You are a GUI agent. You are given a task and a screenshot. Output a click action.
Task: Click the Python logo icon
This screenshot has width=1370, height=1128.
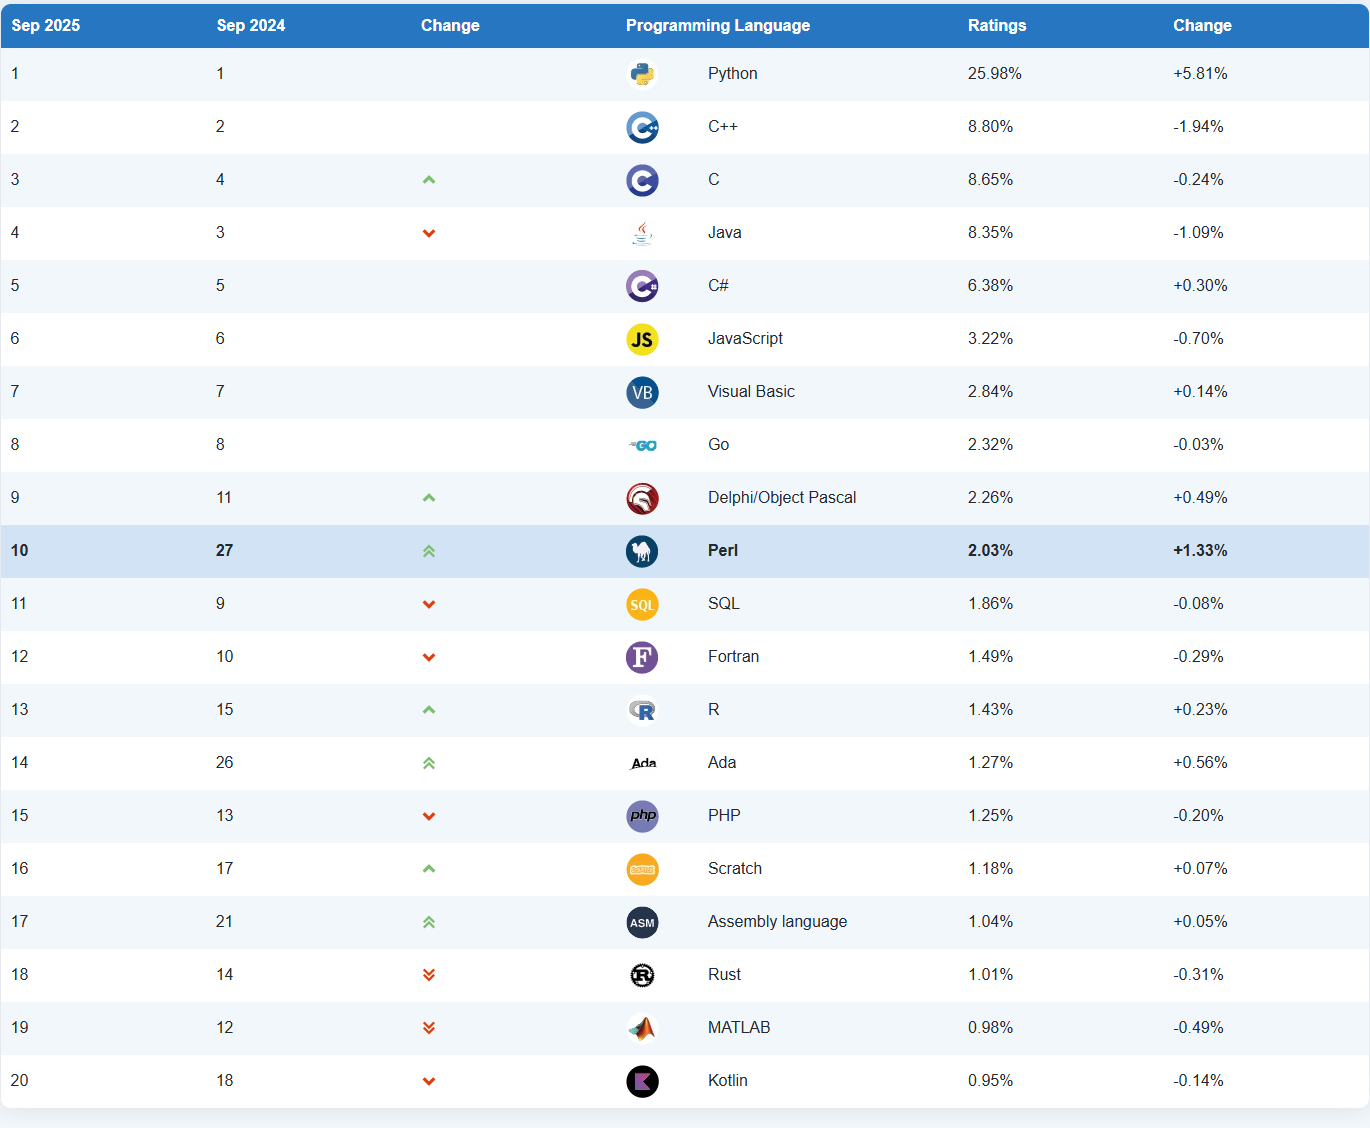coord(642,74)
